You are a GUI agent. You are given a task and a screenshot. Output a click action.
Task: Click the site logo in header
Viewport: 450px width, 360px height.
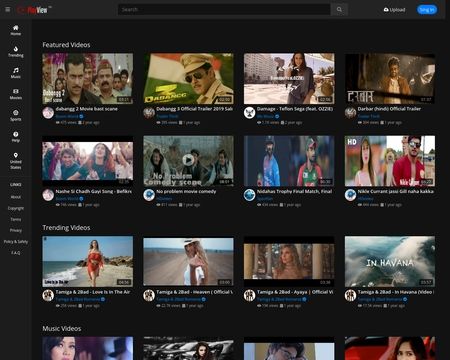pyautogui.click(x=34, y=10)
